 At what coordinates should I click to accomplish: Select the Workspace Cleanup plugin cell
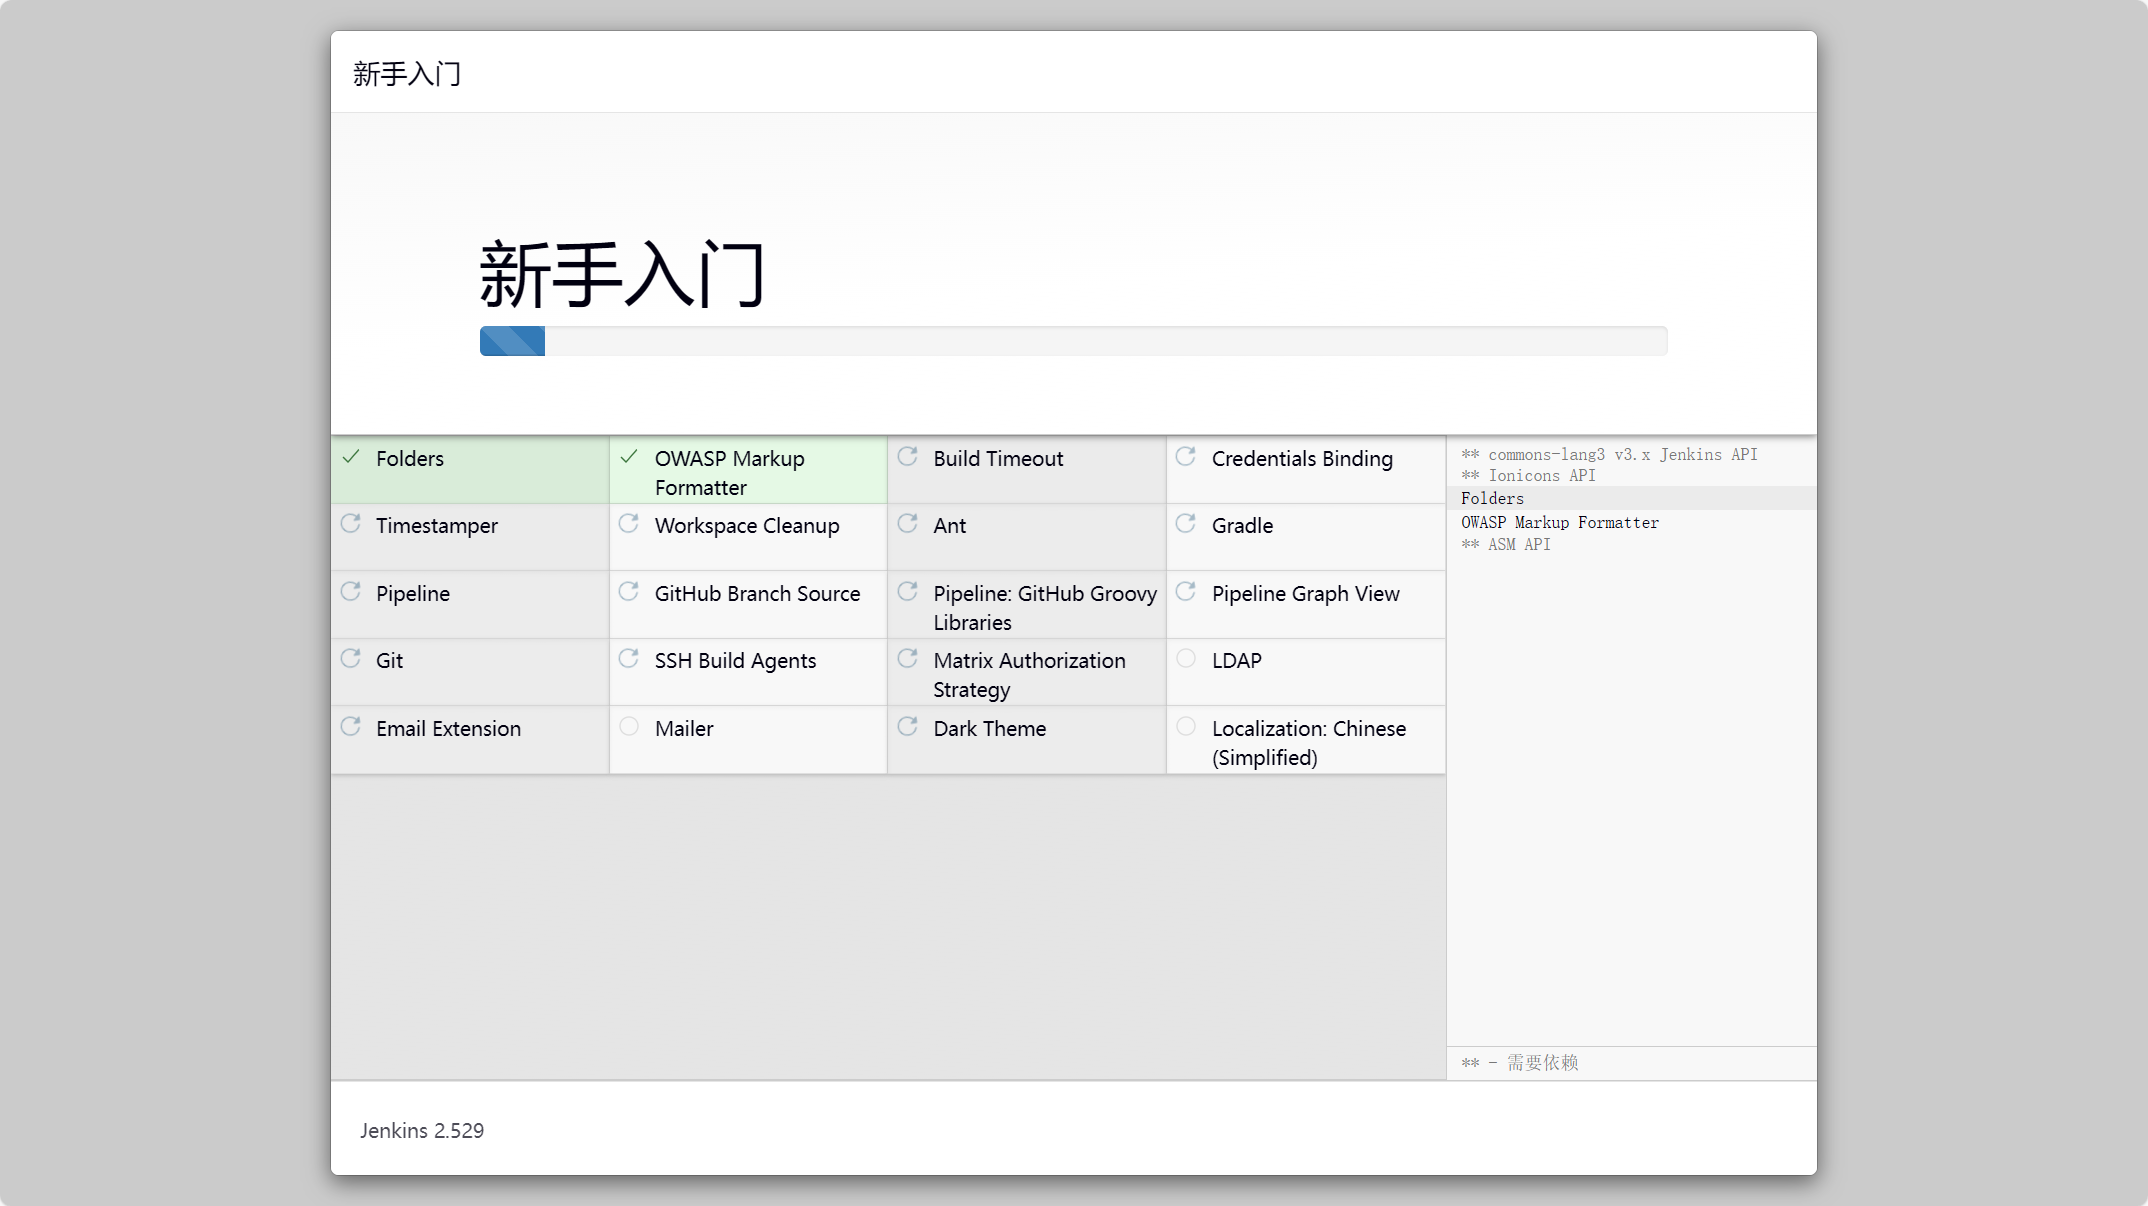tap(746, 526)
